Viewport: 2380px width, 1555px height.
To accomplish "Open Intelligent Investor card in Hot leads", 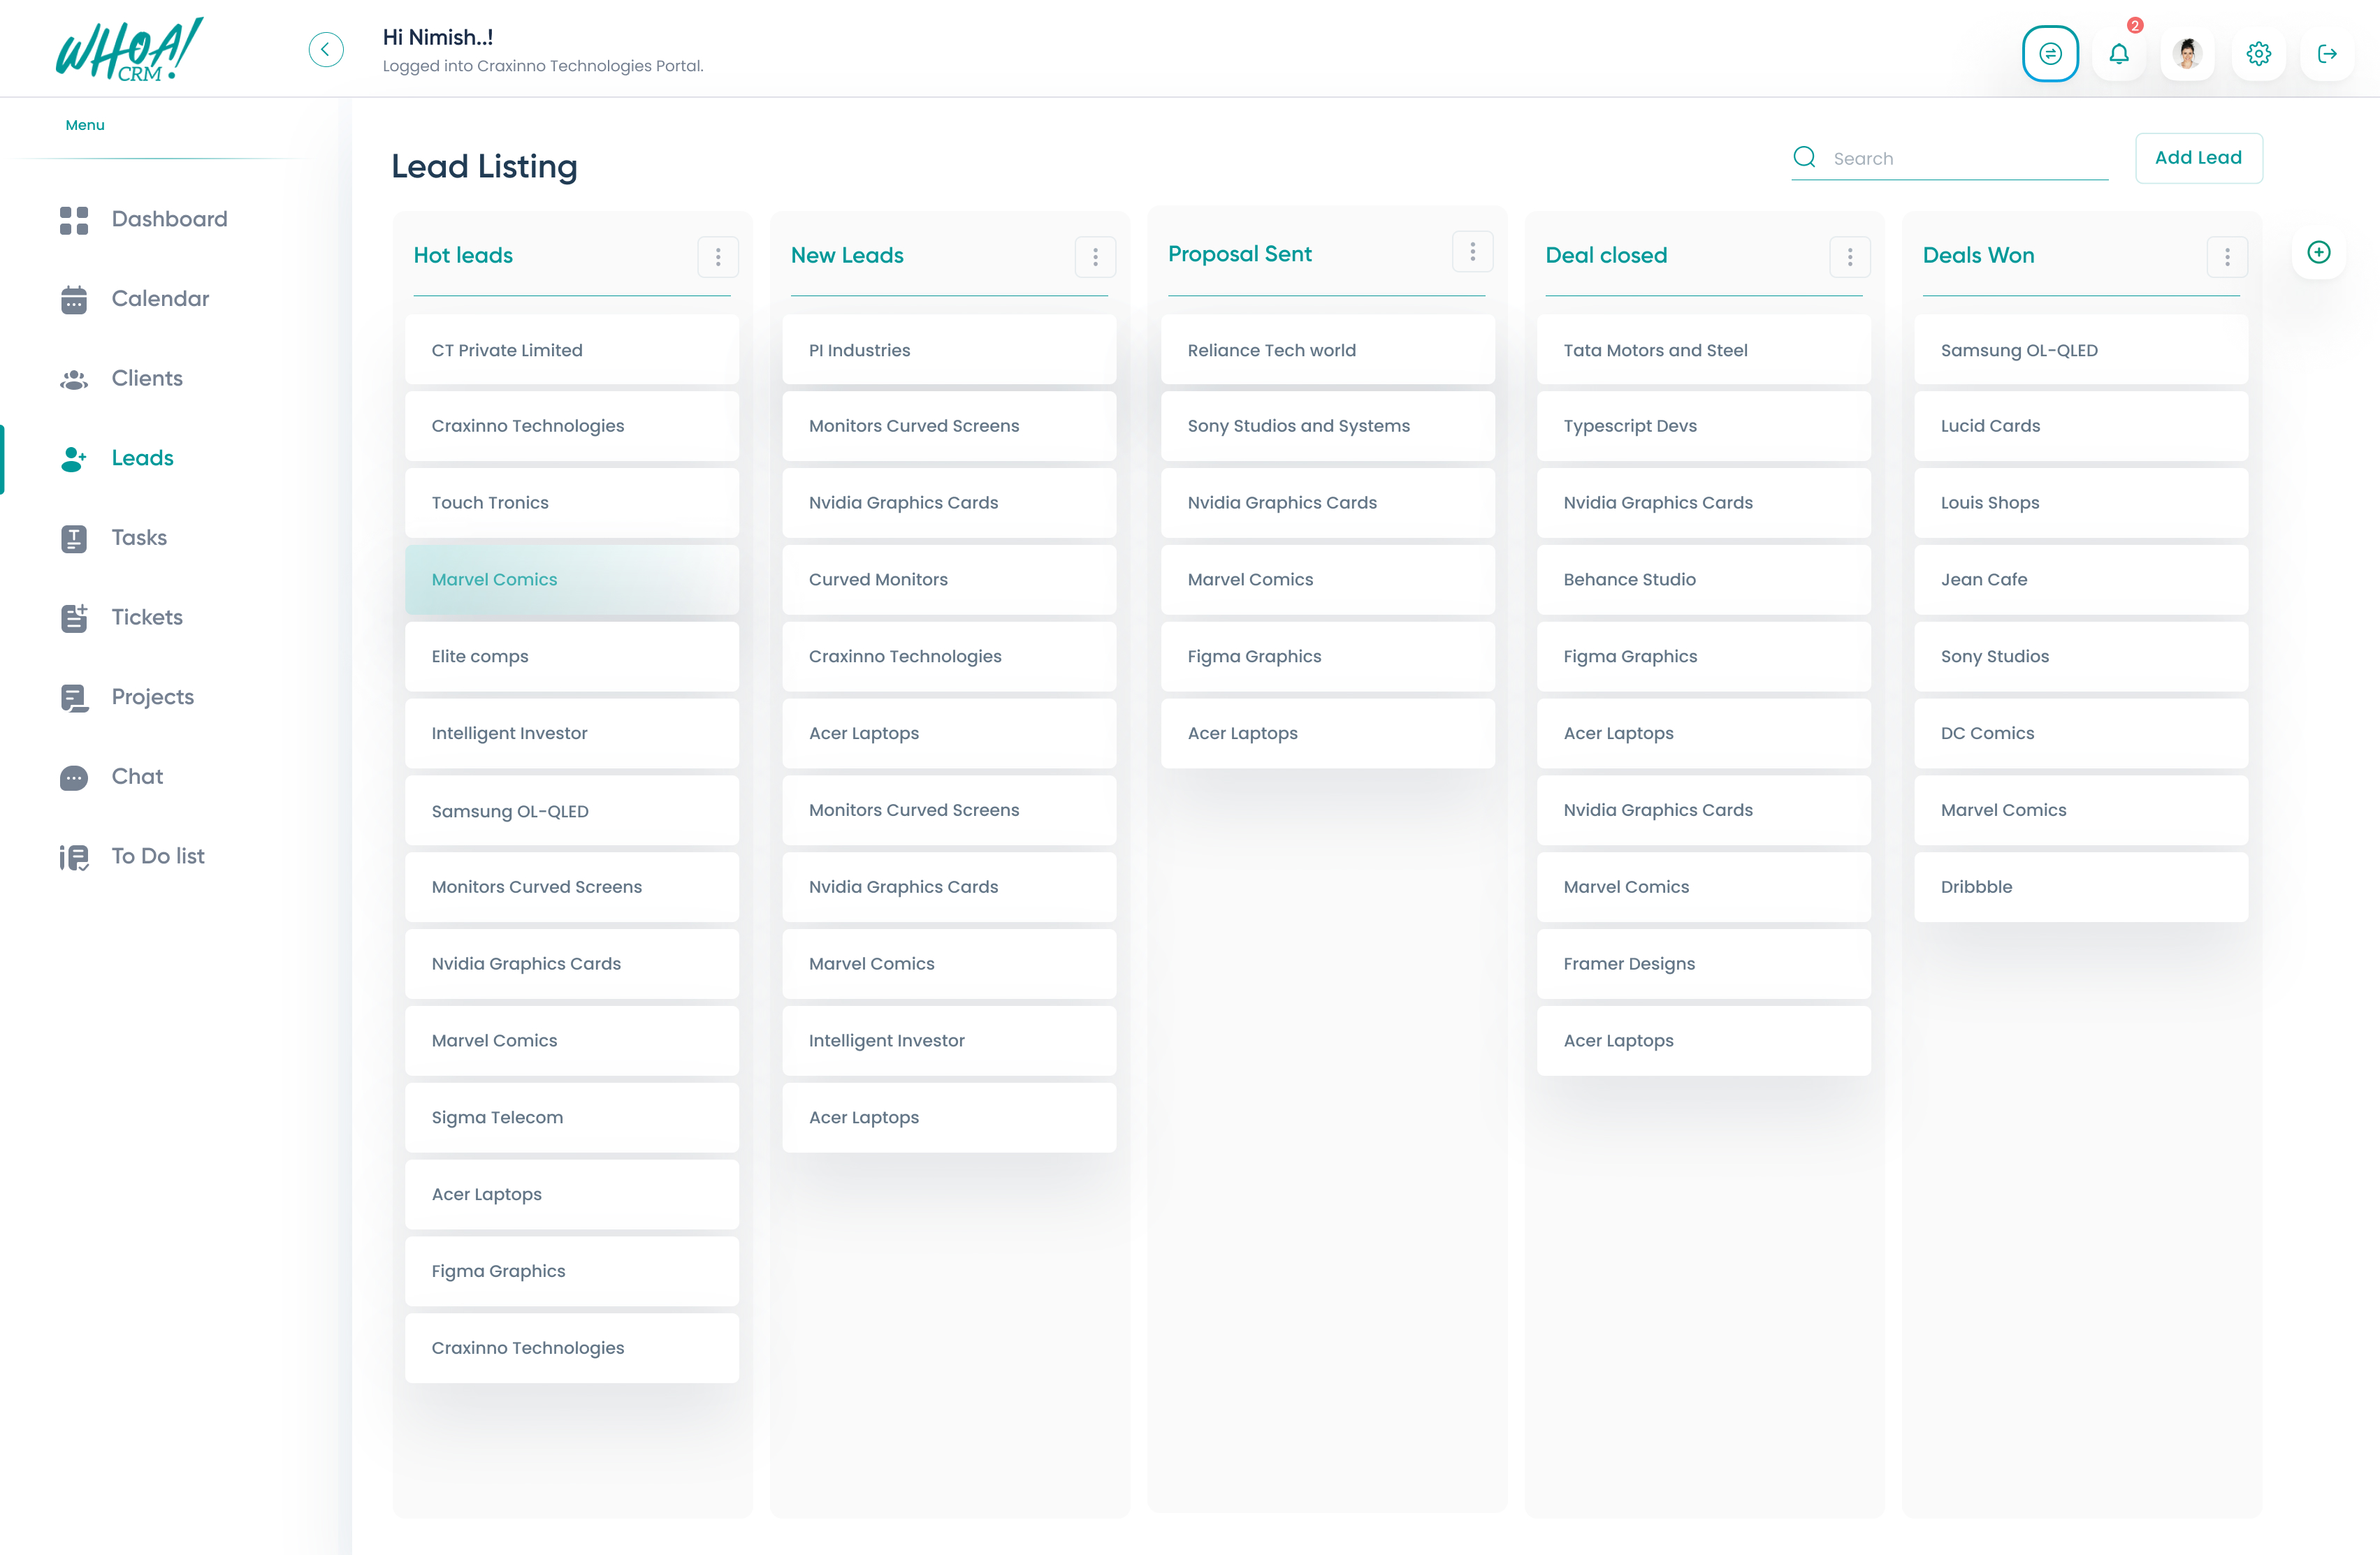I will [x=572, y=734].
